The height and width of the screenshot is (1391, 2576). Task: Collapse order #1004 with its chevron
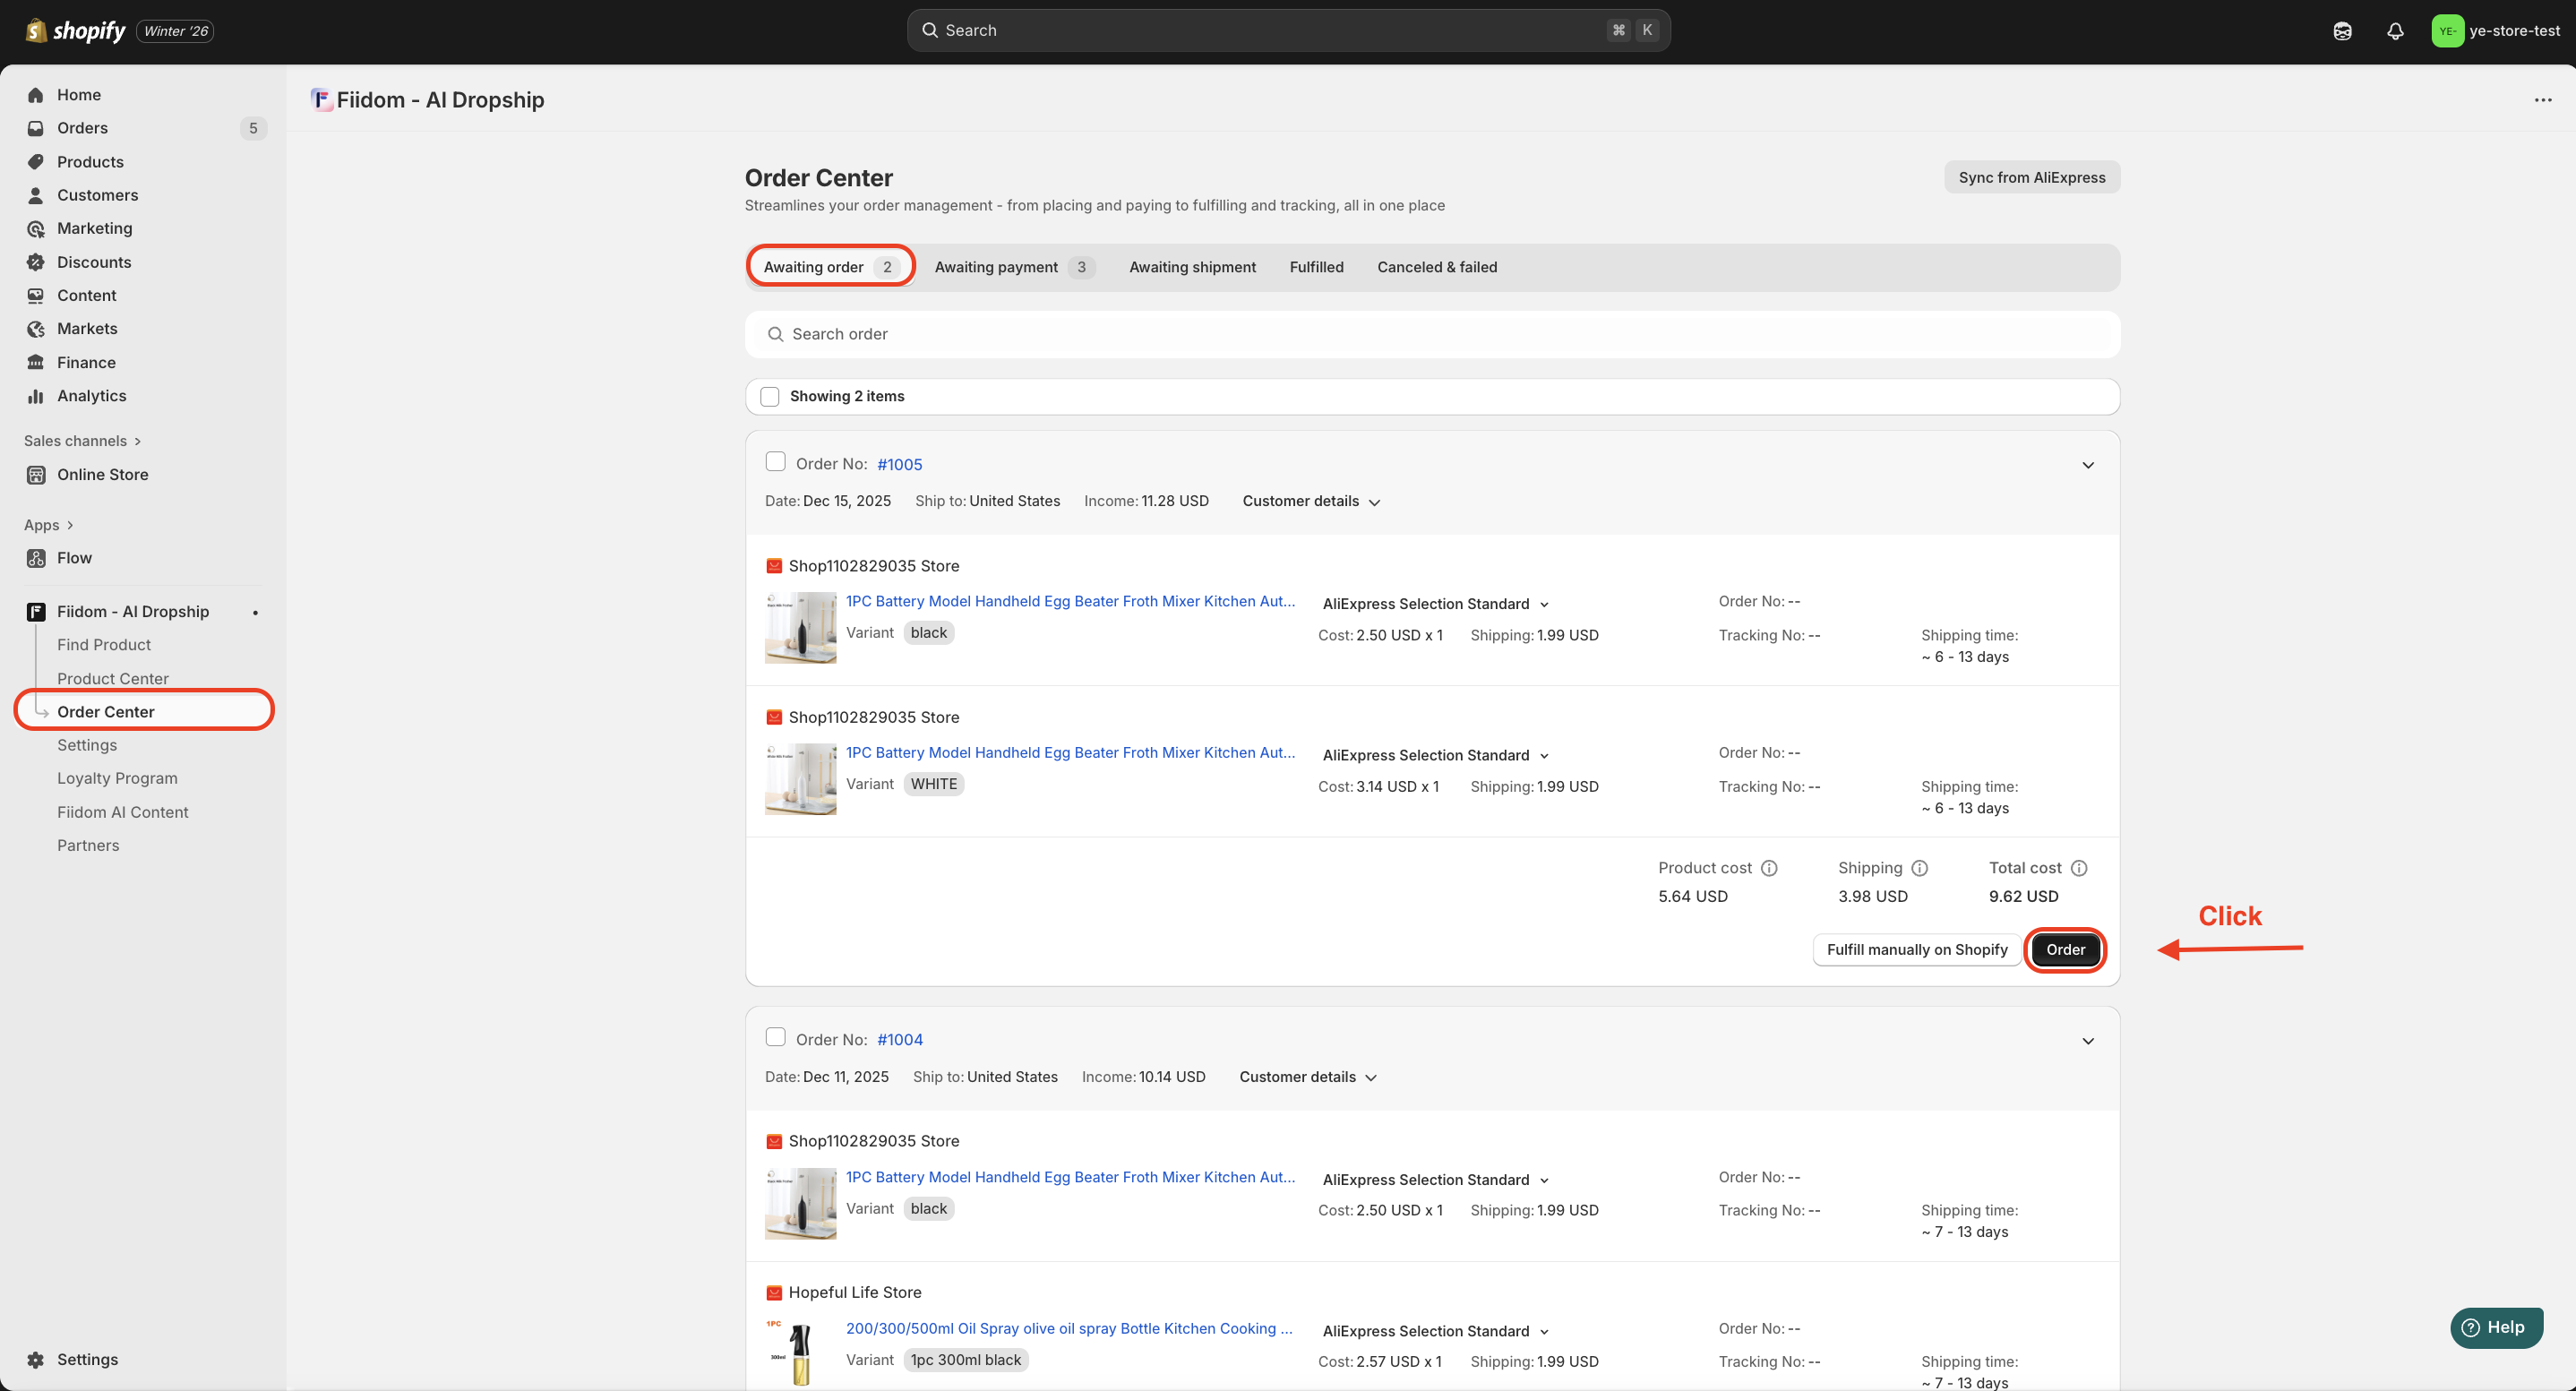[2088, 1041]
